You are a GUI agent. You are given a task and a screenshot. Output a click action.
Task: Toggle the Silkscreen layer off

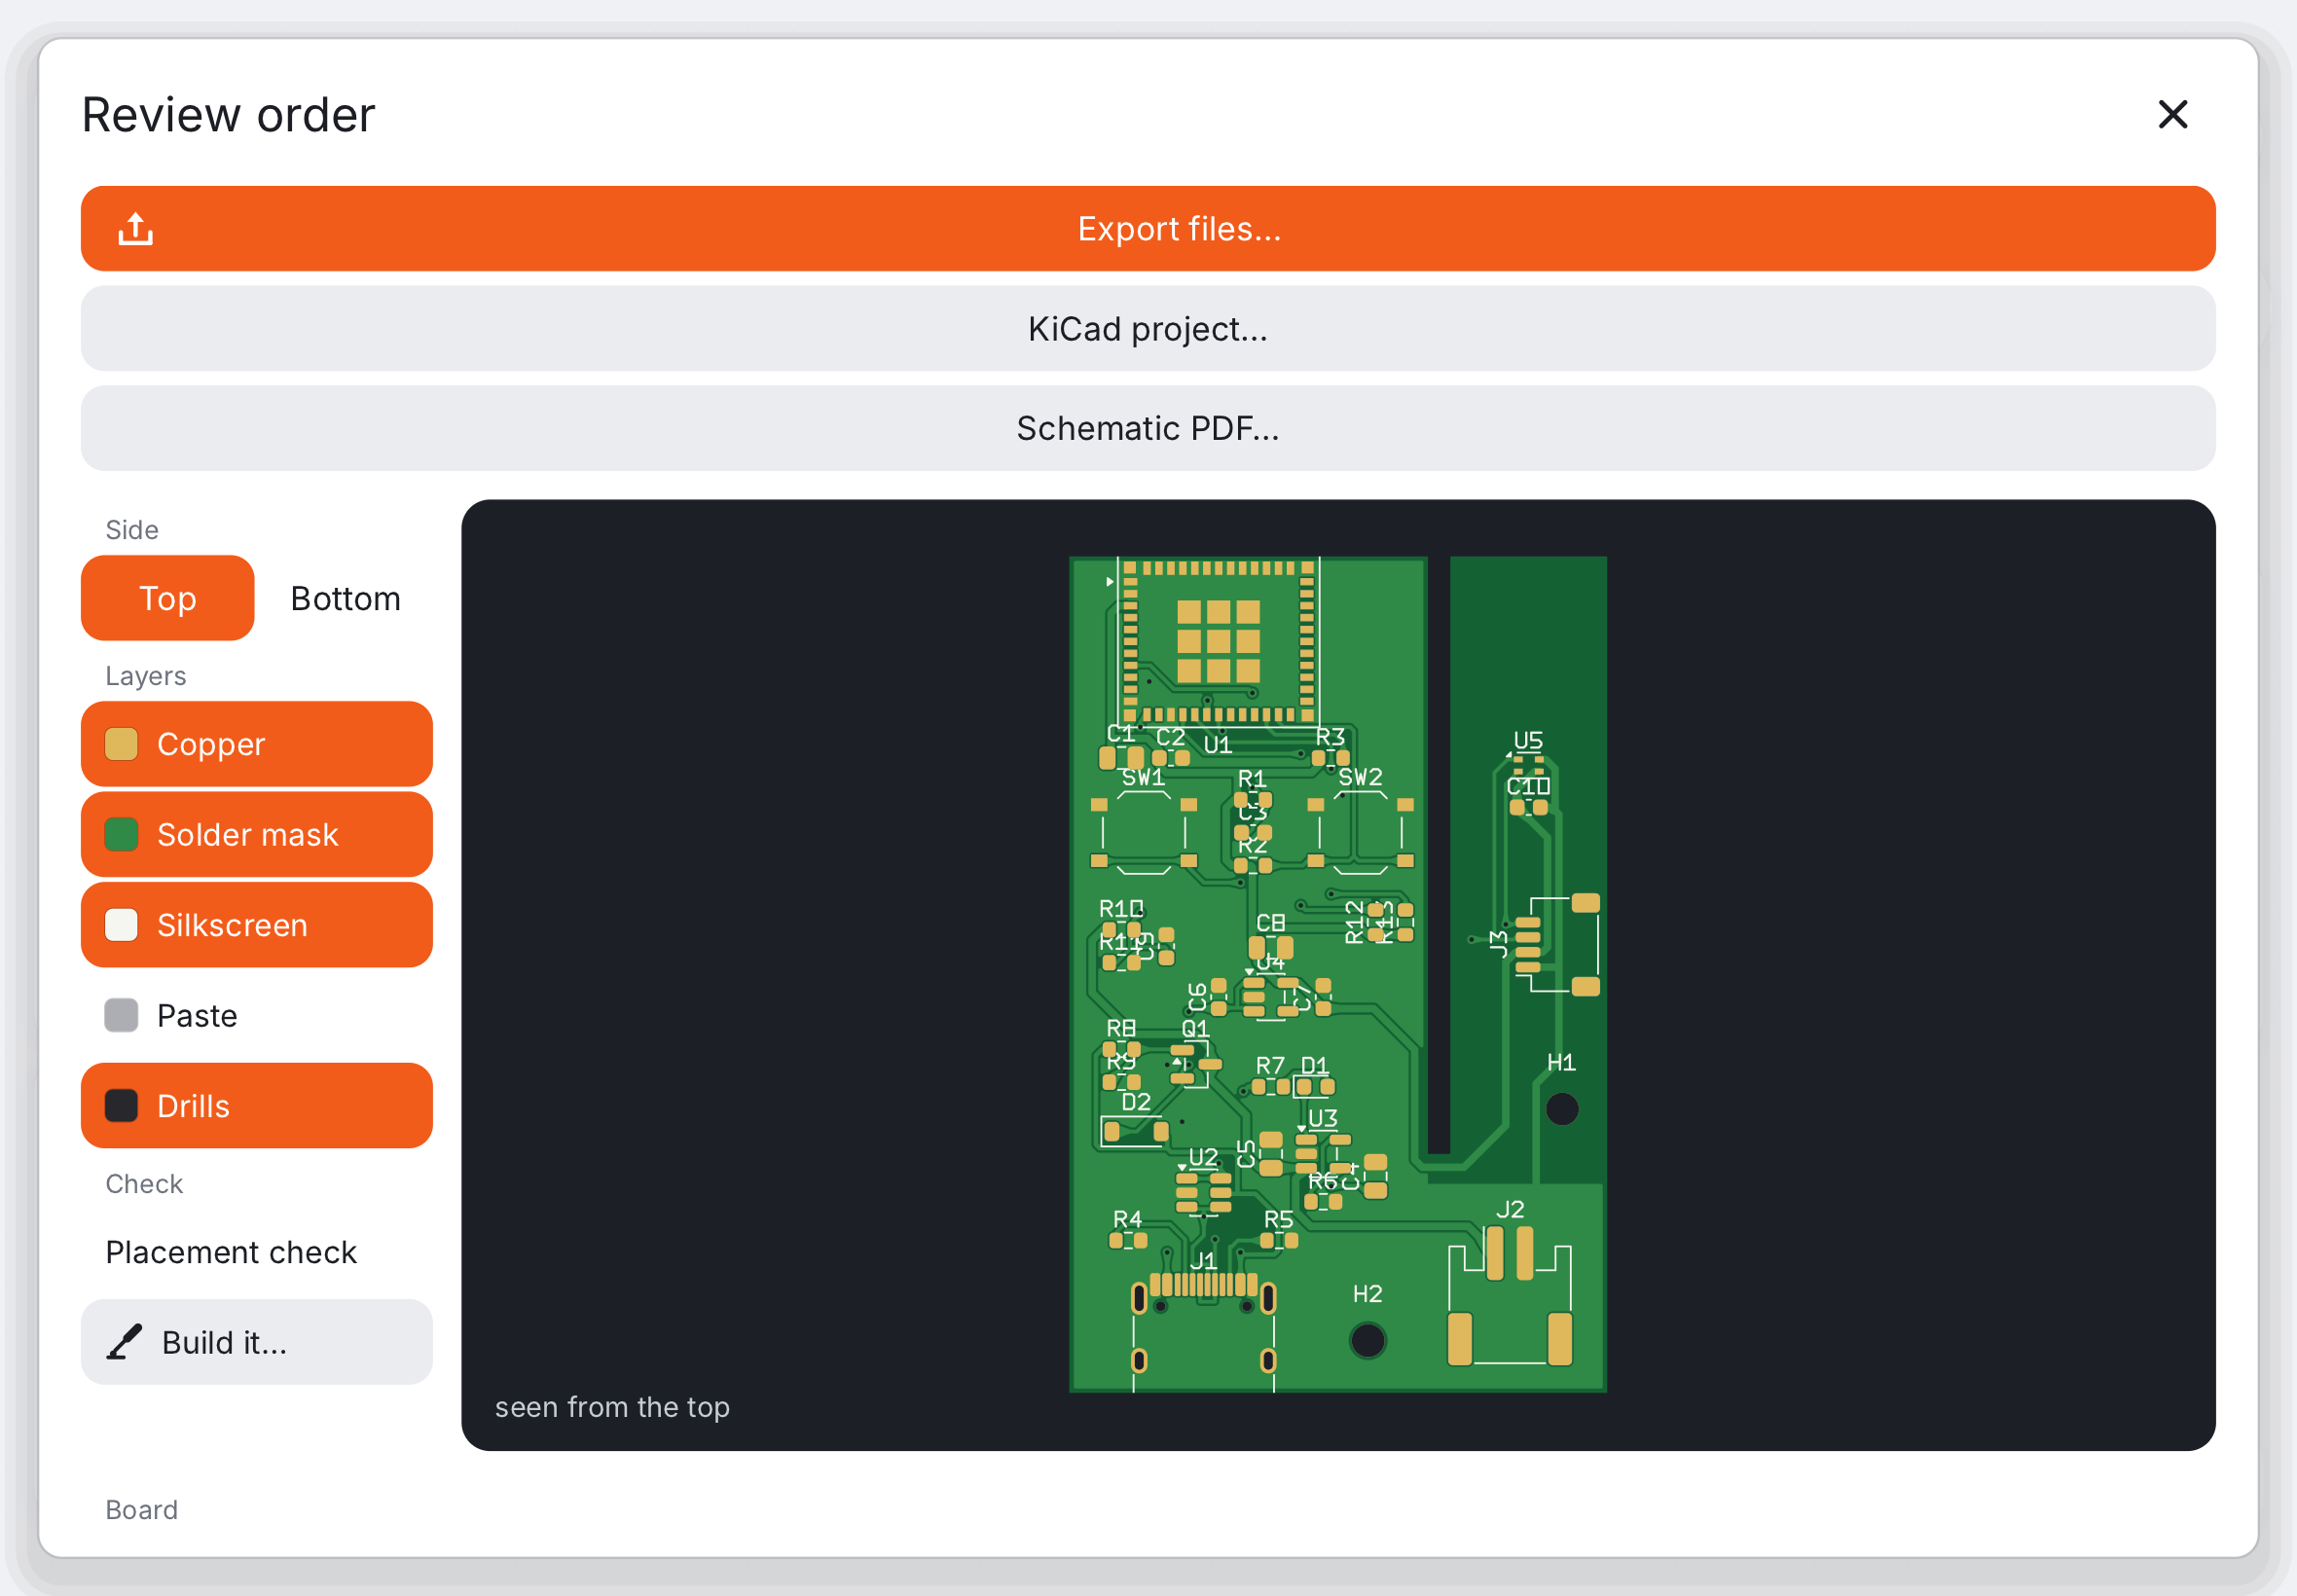257,925
